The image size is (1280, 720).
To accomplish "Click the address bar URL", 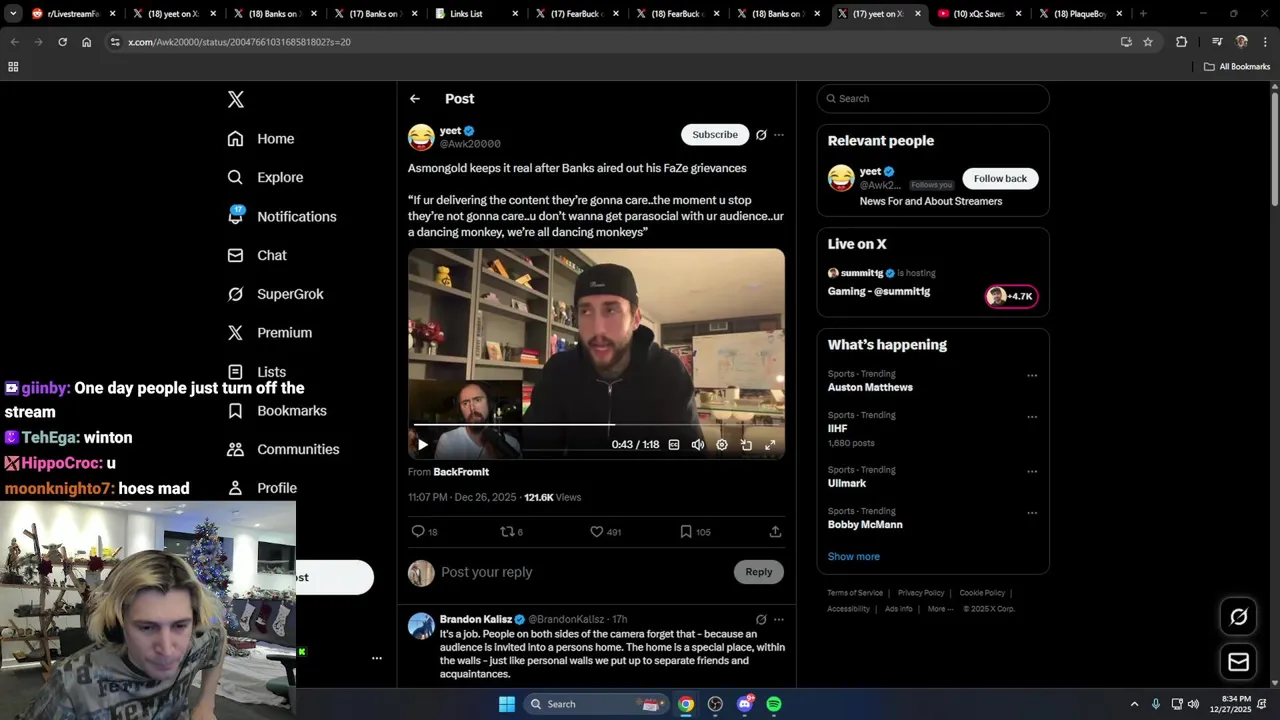I will coord(239,42).
